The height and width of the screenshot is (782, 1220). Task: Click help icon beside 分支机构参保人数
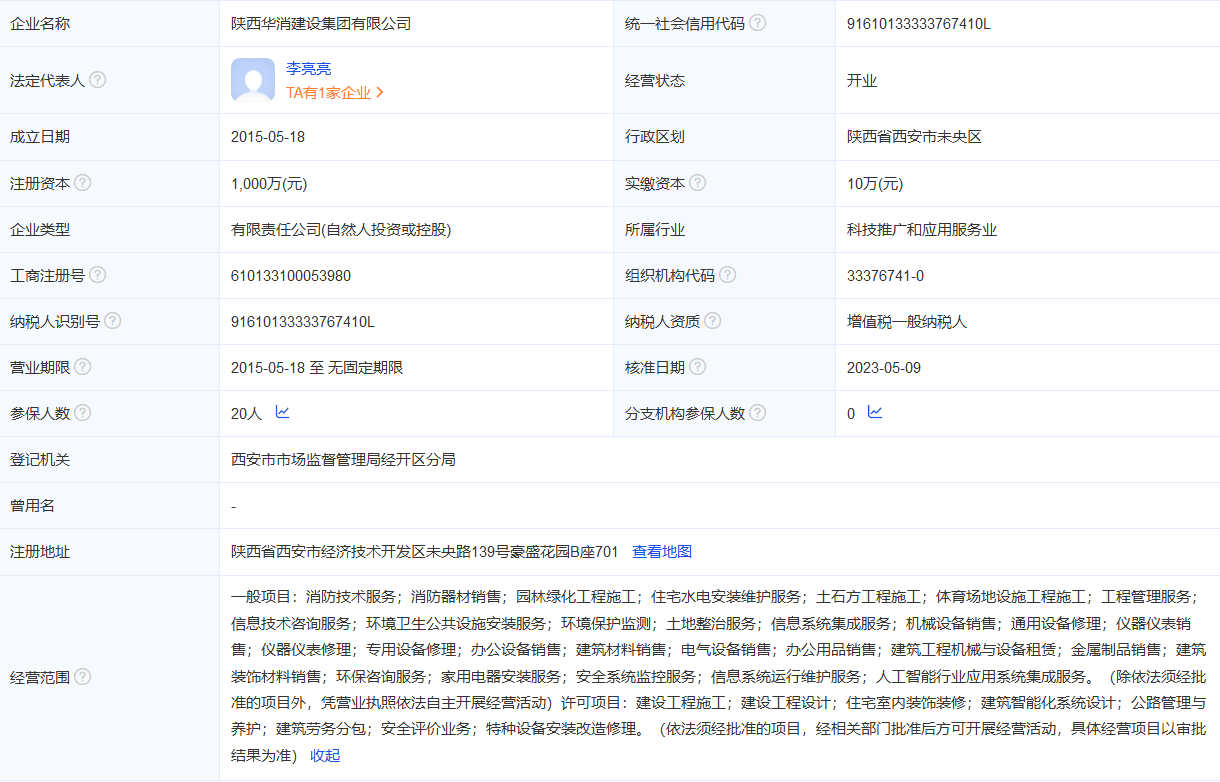click(757, 413)
